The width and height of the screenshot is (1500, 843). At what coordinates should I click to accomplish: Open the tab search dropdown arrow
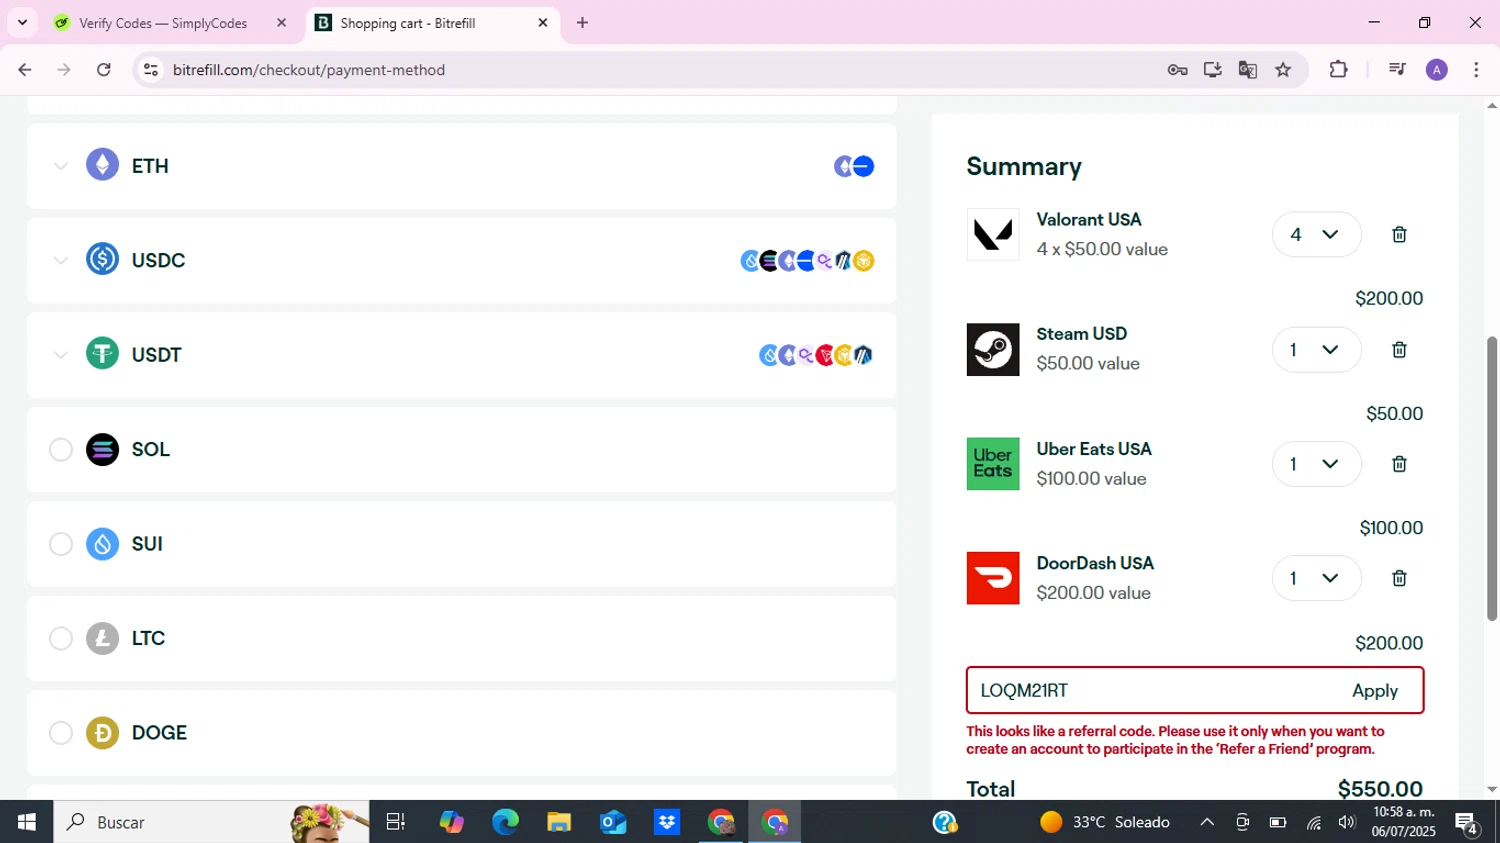pos(22,22)
